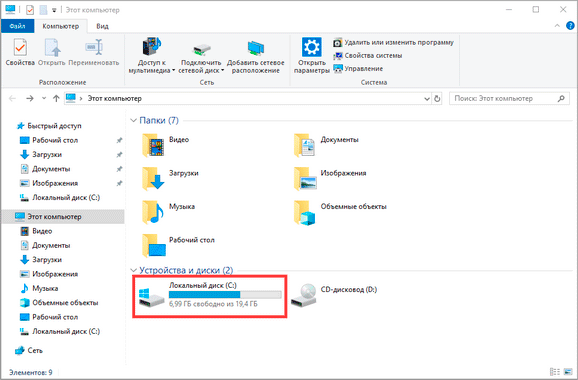This screenshot has height=380, width=578.
Task: Click the C: drive usage bar
Action: (225, 294)
